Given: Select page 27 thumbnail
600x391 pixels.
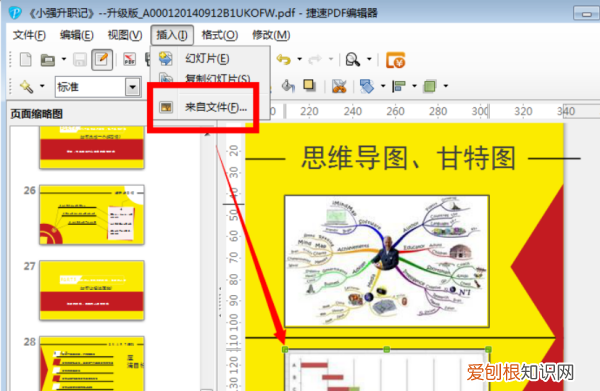Looking at the screenshot, I should click(x=92, y=290).
